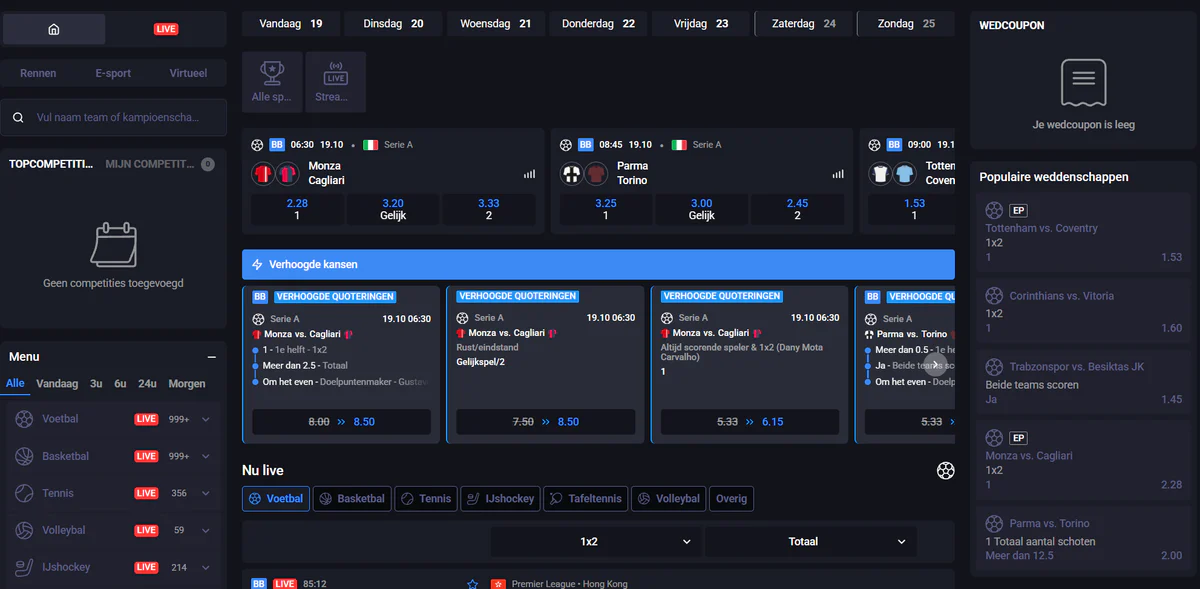
Task: Click the Verhoogde kansen banner
Action: pyautogui.click(x=598, y=265)
